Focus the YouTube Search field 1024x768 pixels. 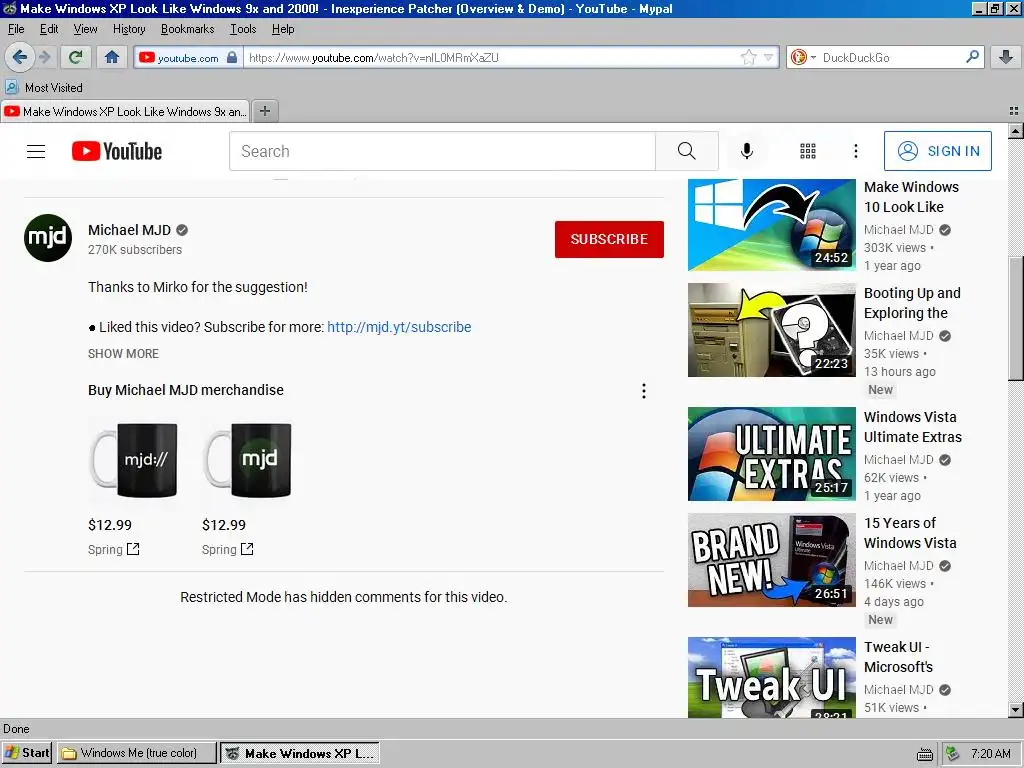click(442, 152)
